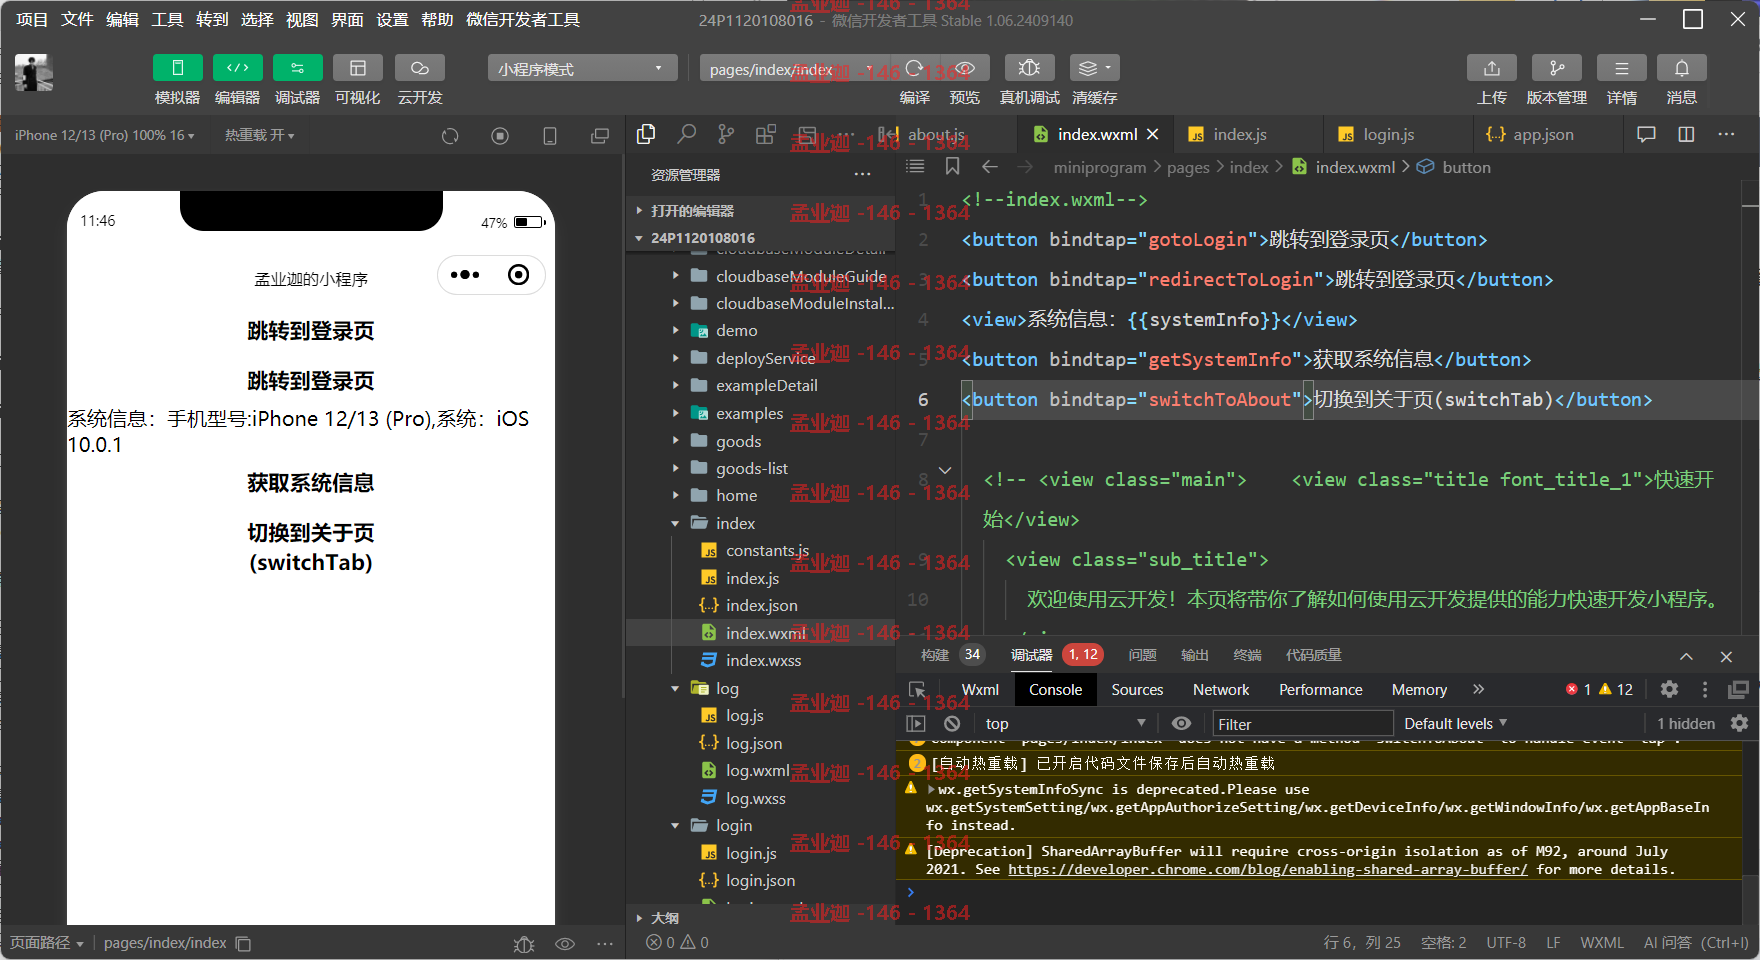Open the messages (消息) bell icon
Image resolution: width=1760 pixels, height=960 pixels.
click(x=1682, y=68)
